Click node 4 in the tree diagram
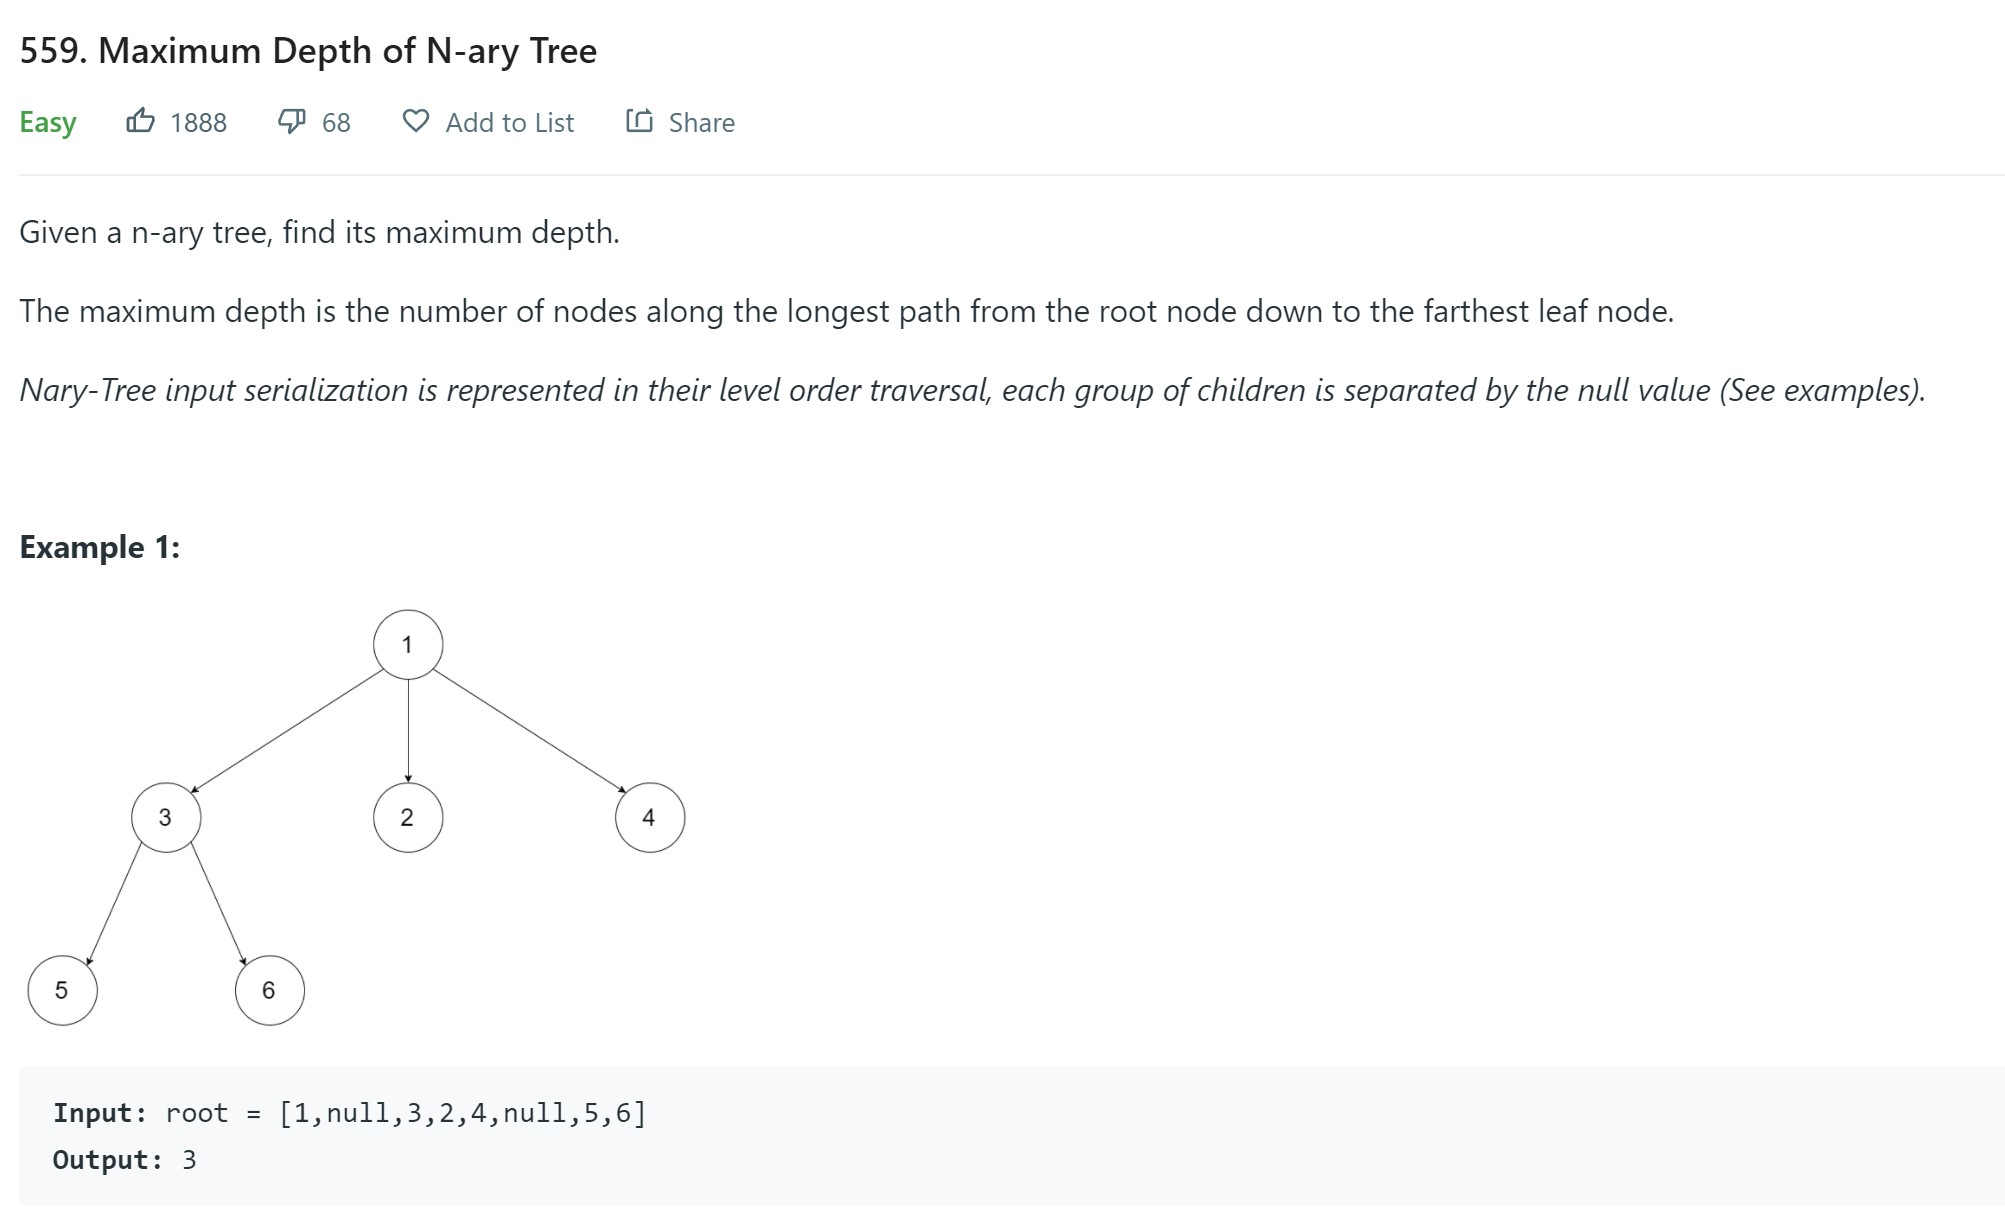2005x1216 pixels. (x=650, y=818)
